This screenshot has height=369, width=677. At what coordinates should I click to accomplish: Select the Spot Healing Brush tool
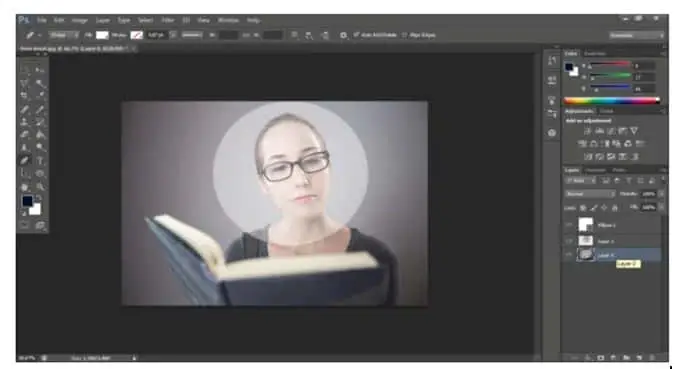tap(25, 109)
